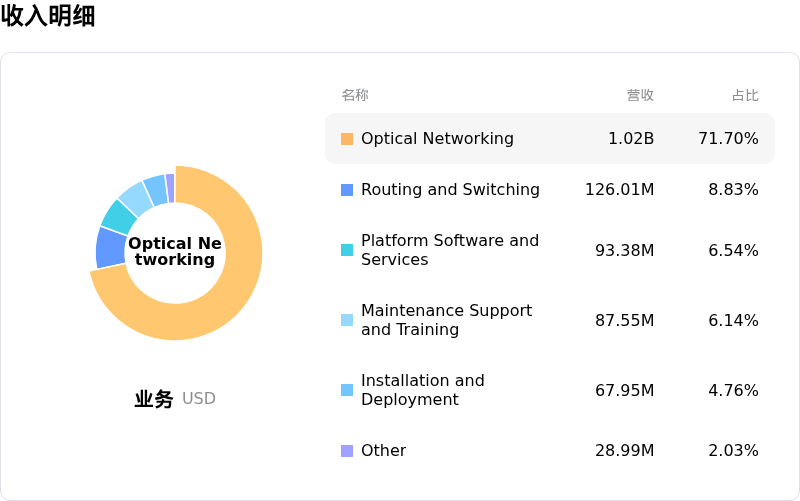Click the USD currency label
The width and height of the screenshot is (800, 501).
click(x=198, y=398)
